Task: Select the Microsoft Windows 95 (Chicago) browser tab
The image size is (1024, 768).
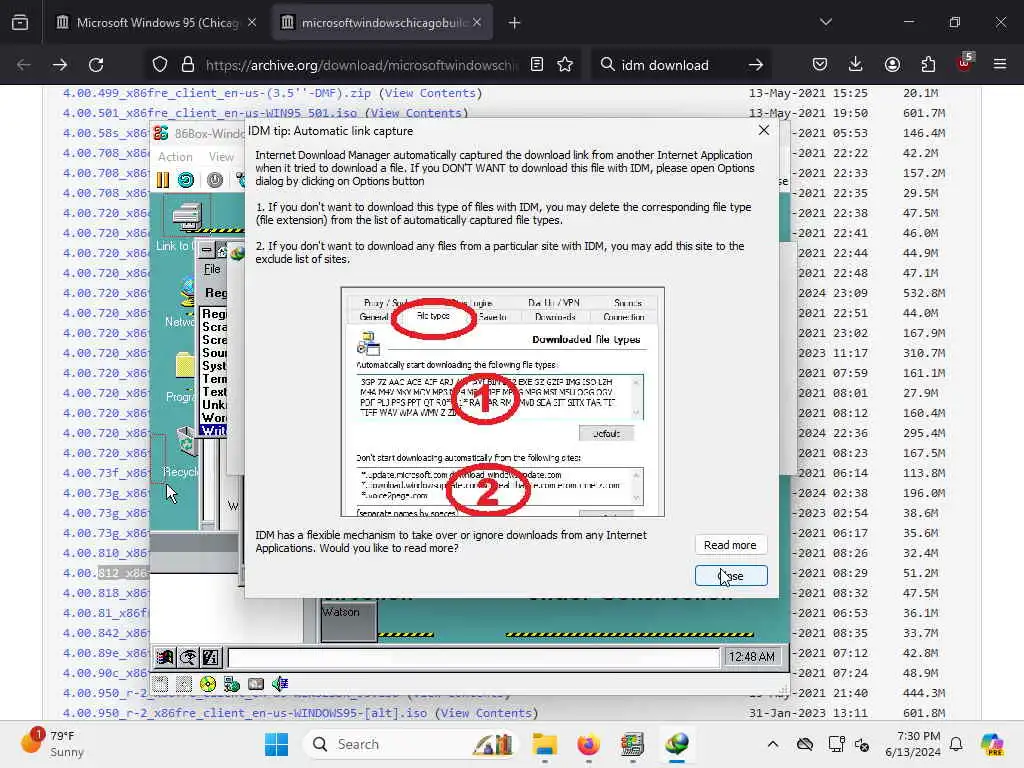Action: tap(157, 23)
